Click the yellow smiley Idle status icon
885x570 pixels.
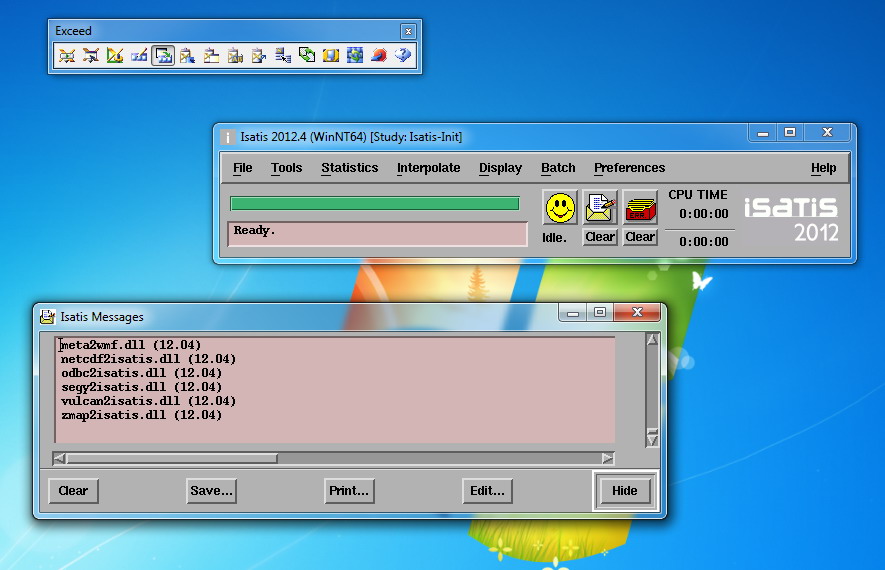coord(560,207)
